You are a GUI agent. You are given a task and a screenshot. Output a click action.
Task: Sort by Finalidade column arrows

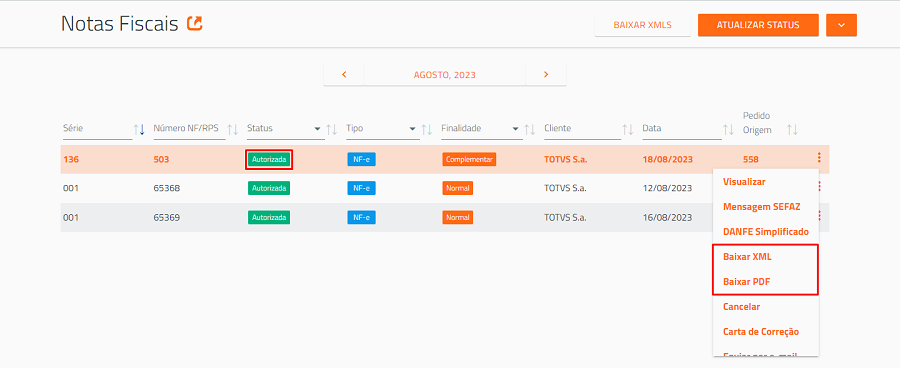(x=530, y=130)
